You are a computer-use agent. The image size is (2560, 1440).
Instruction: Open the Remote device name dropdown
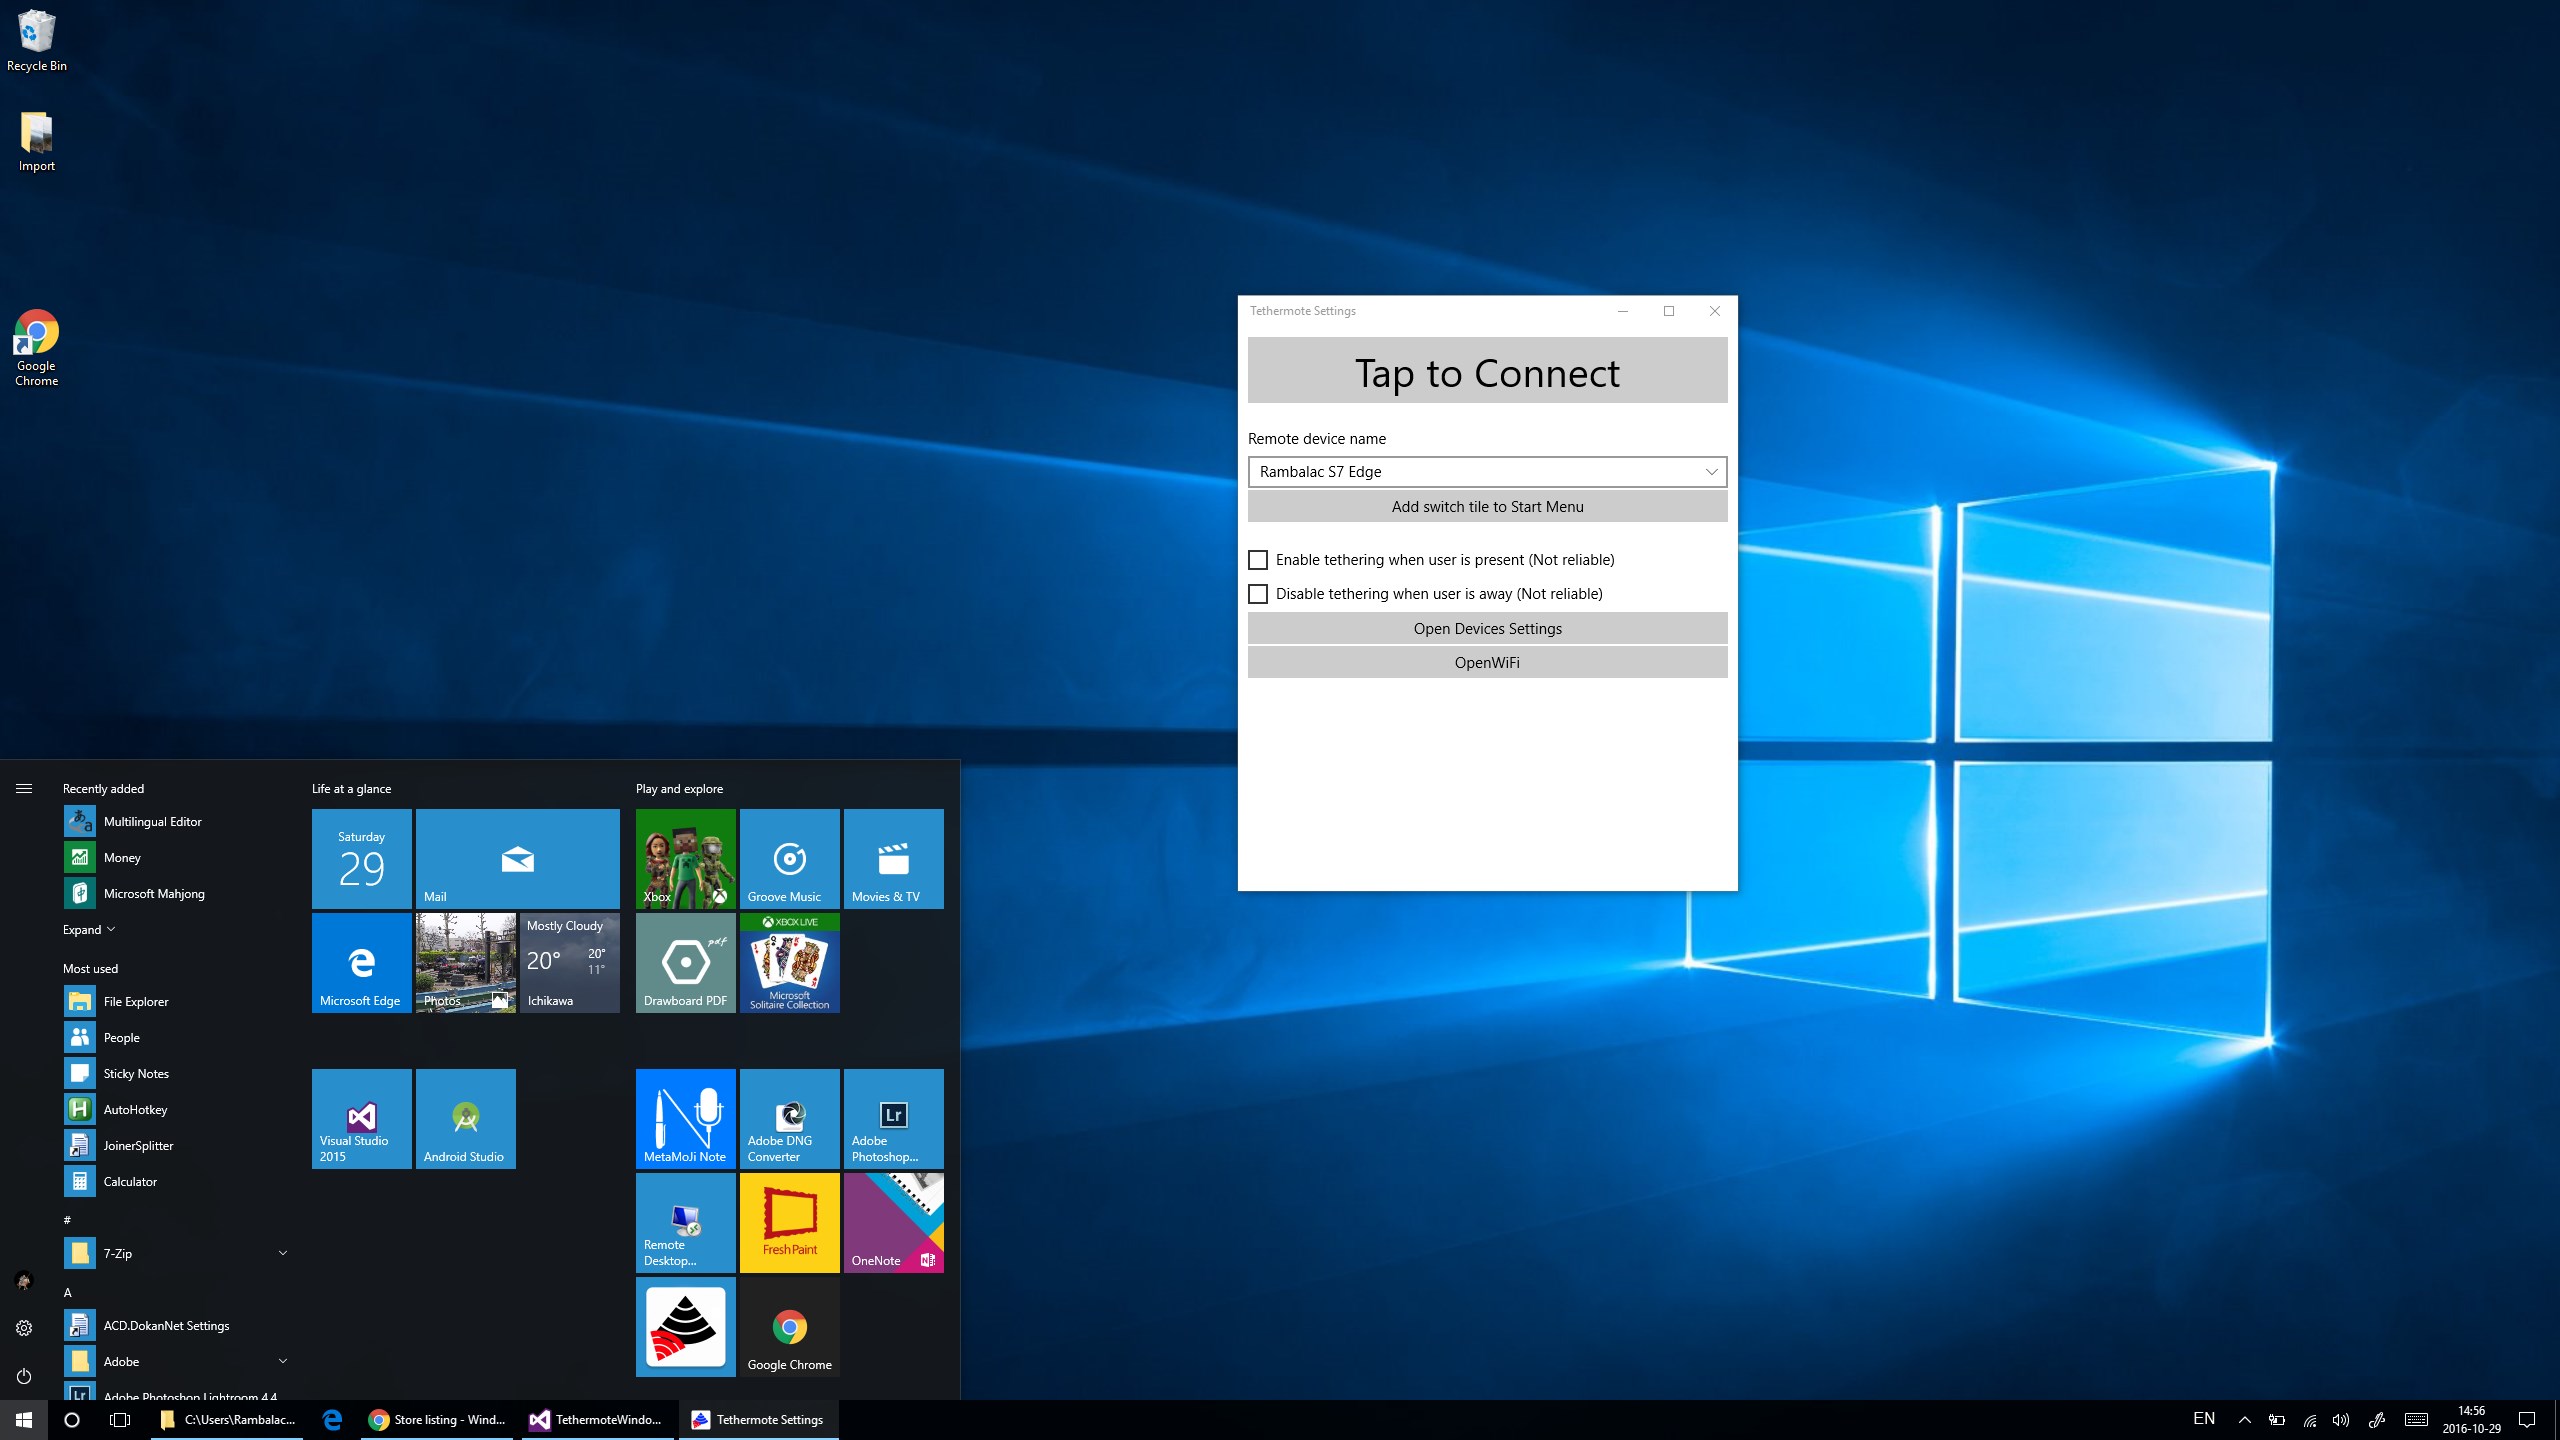click(x=1487, y=472)
